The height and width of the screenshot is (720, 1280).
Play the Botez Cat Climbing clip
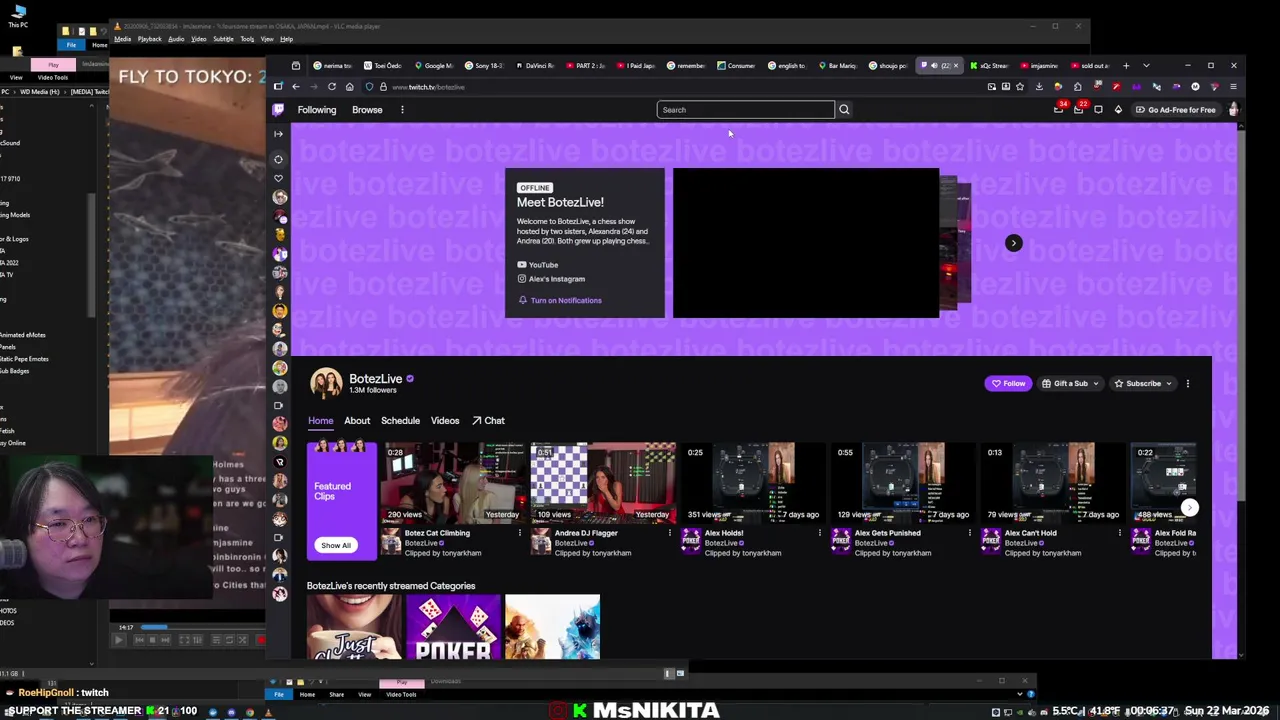click(x=454, y=482)
